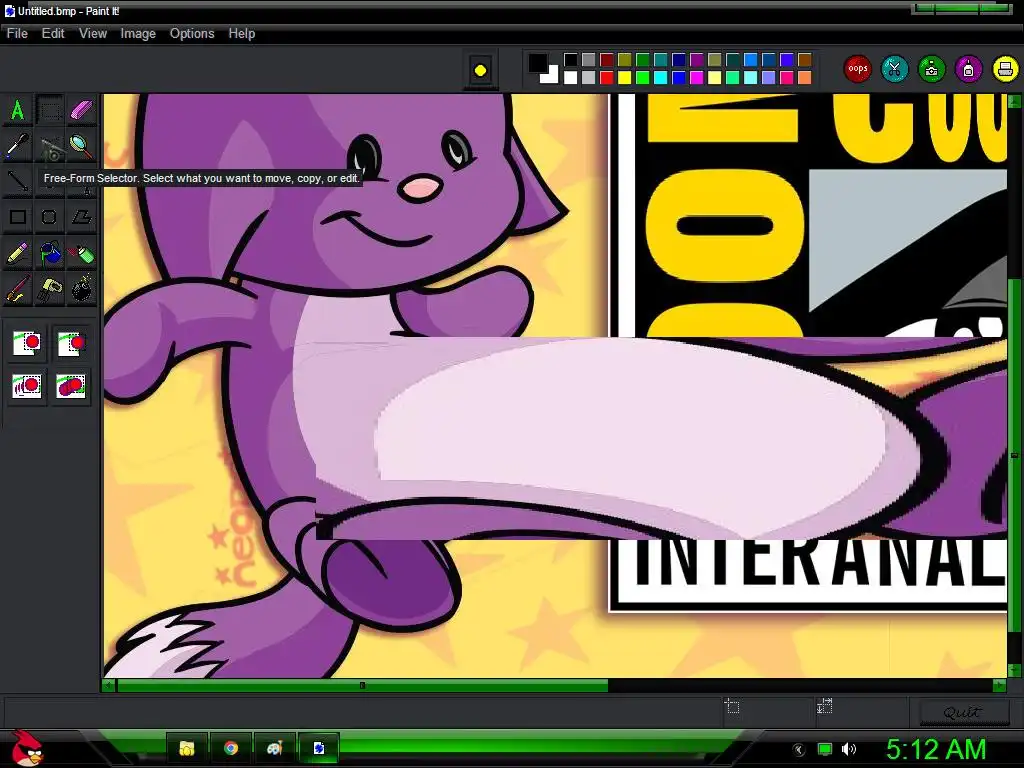Open the View menu
This screenshot has height=768, width=1024.
pos(93,33)
